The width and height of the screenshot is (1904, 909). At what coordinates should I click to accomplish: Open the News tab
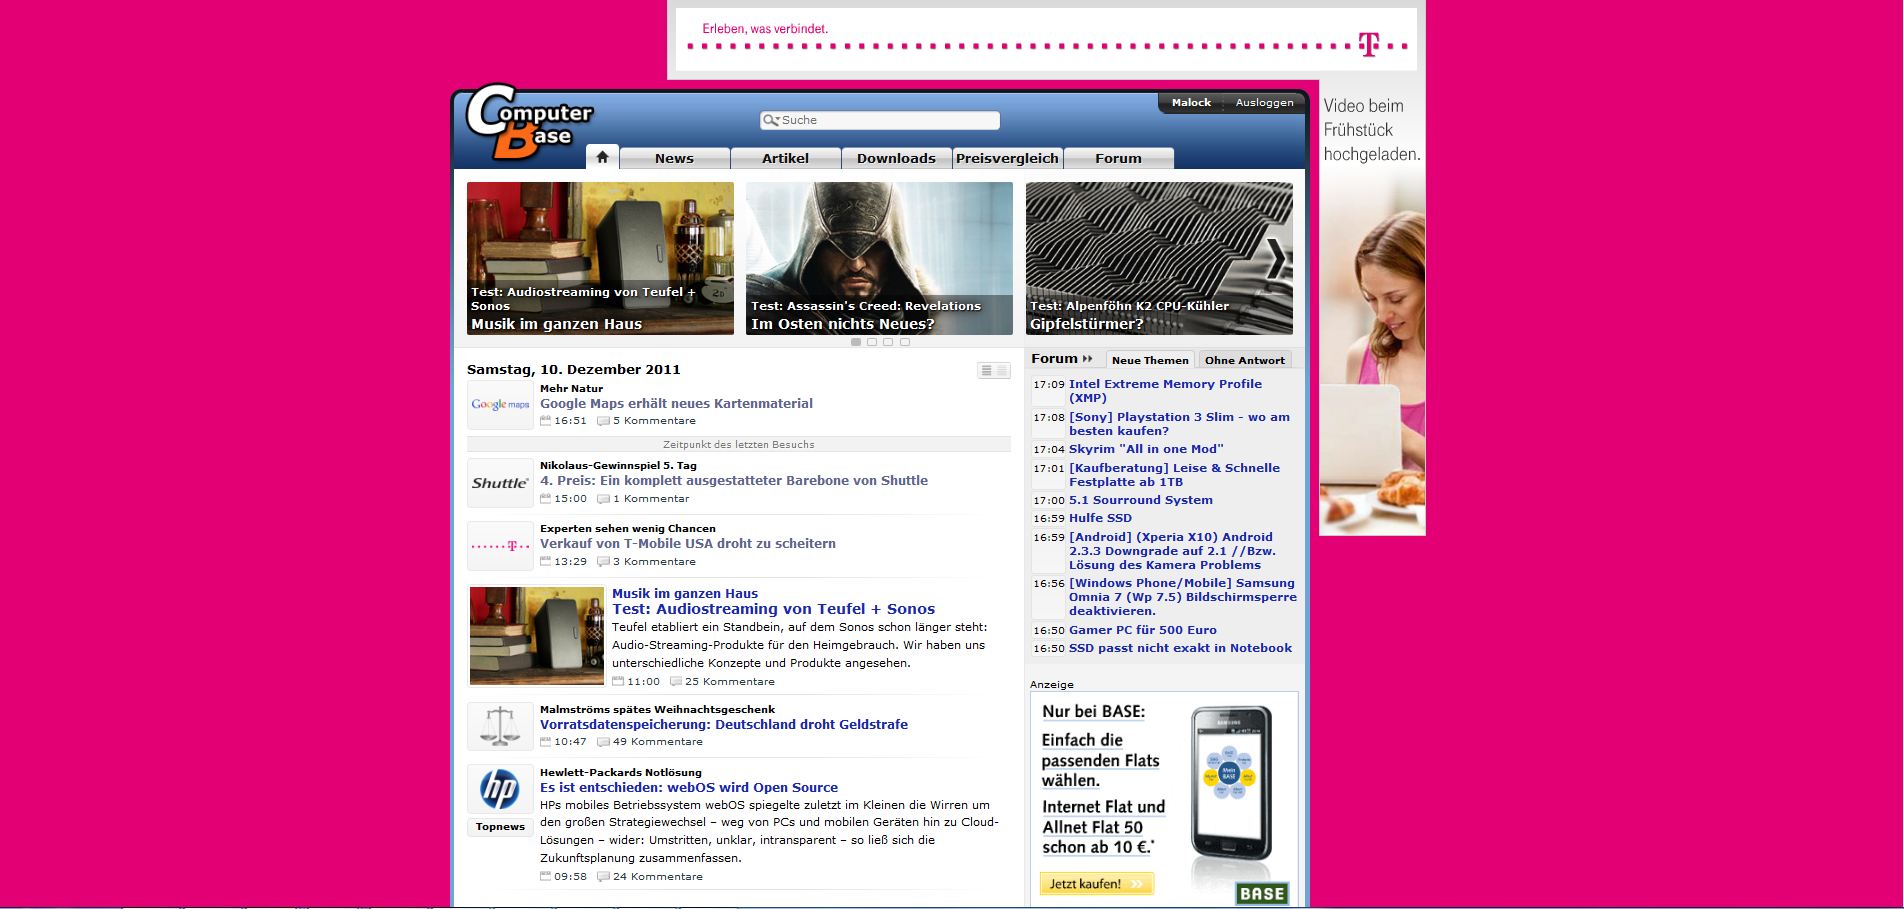tap(674, 158)
